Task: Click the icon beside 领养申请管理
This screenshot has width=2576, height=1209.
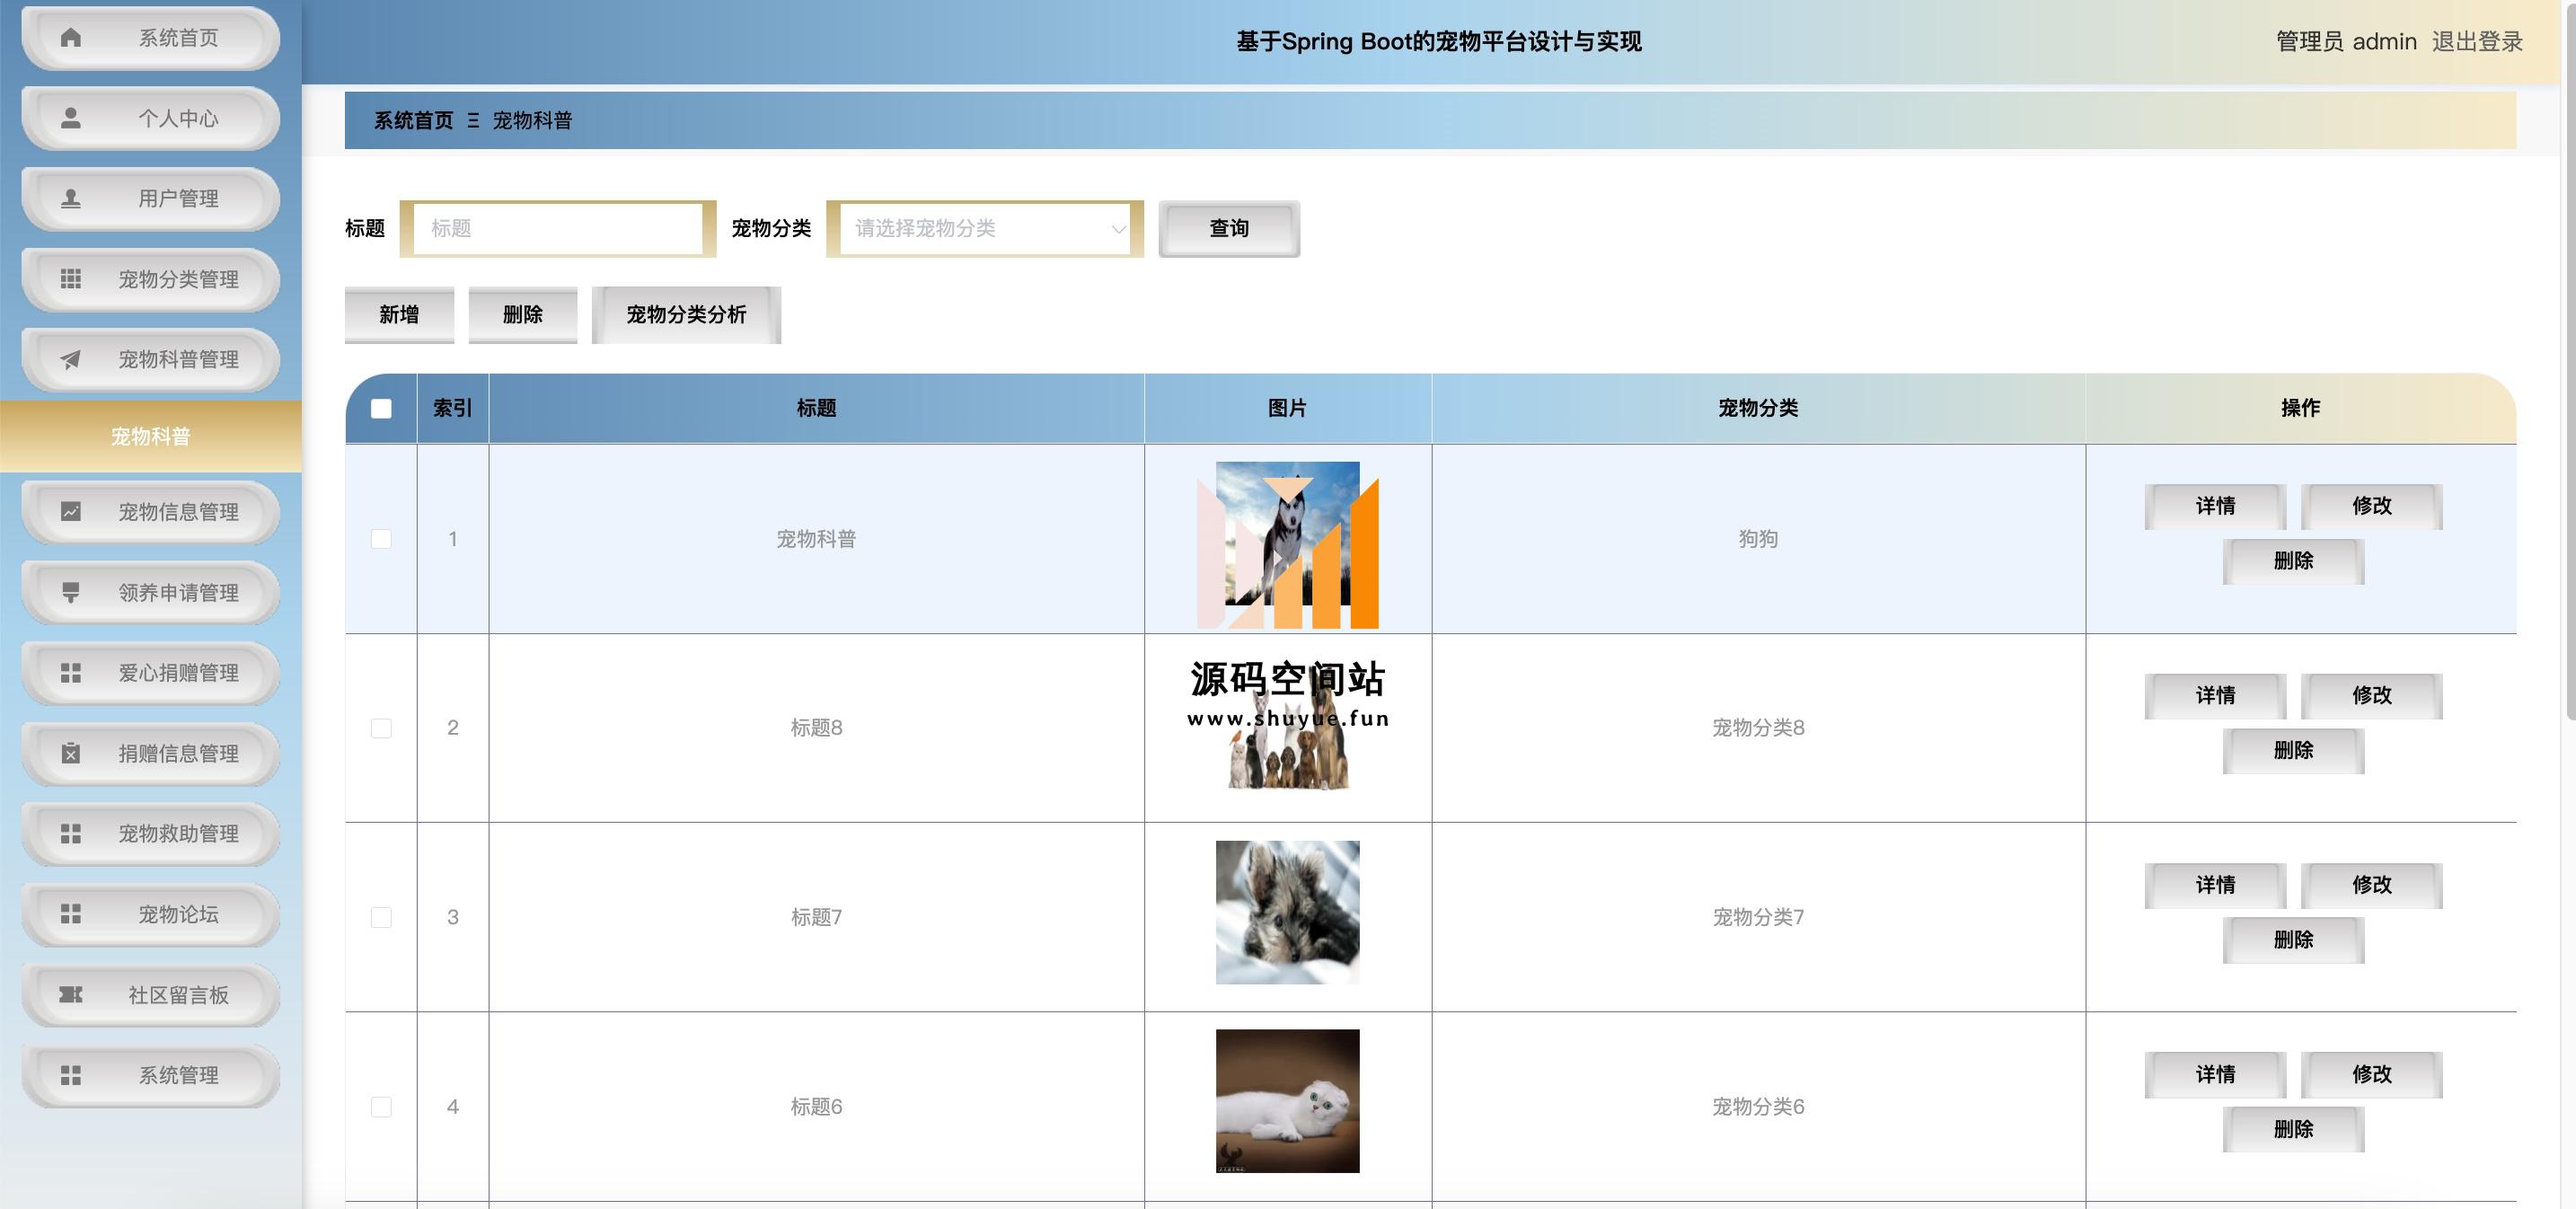Action: coord(70,592)
